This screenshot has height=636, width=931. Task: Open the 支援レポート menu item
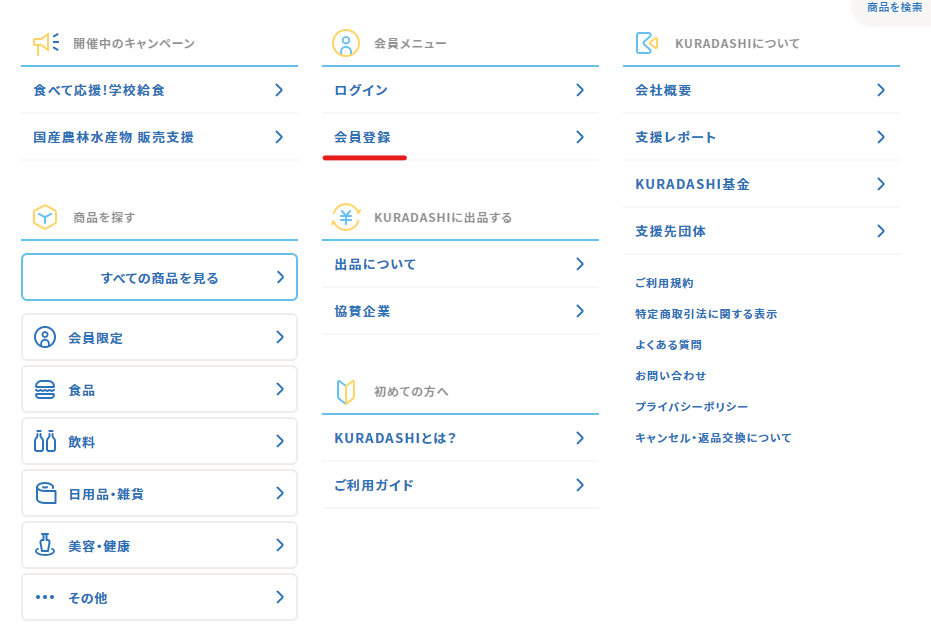pos(761,137)
